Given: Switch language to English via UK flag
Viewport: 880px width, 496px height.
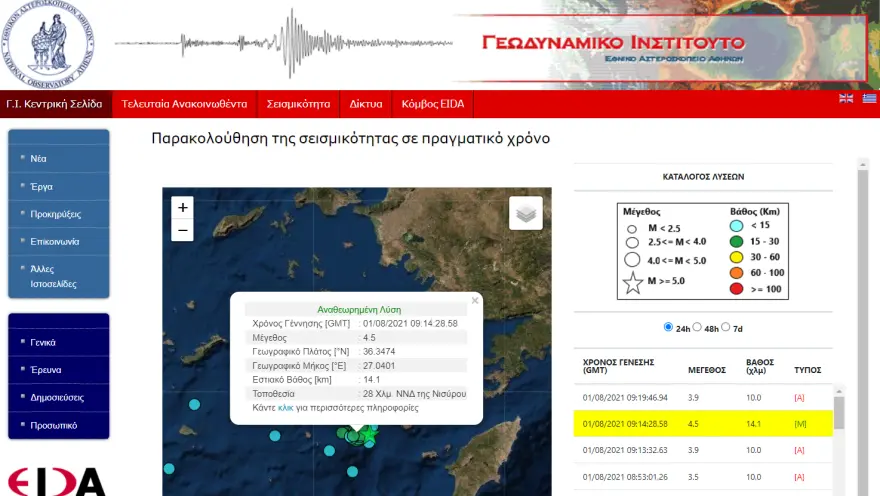Looking at the screenshot, I should pyautogui.click(x=846, y=98).
